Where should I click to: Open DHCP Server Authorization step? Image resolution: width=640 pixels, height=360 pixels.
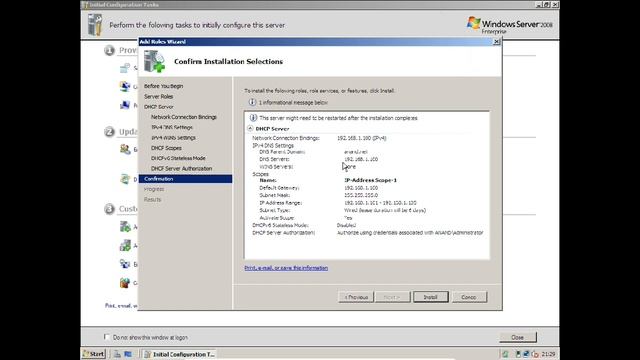[181, 169]
